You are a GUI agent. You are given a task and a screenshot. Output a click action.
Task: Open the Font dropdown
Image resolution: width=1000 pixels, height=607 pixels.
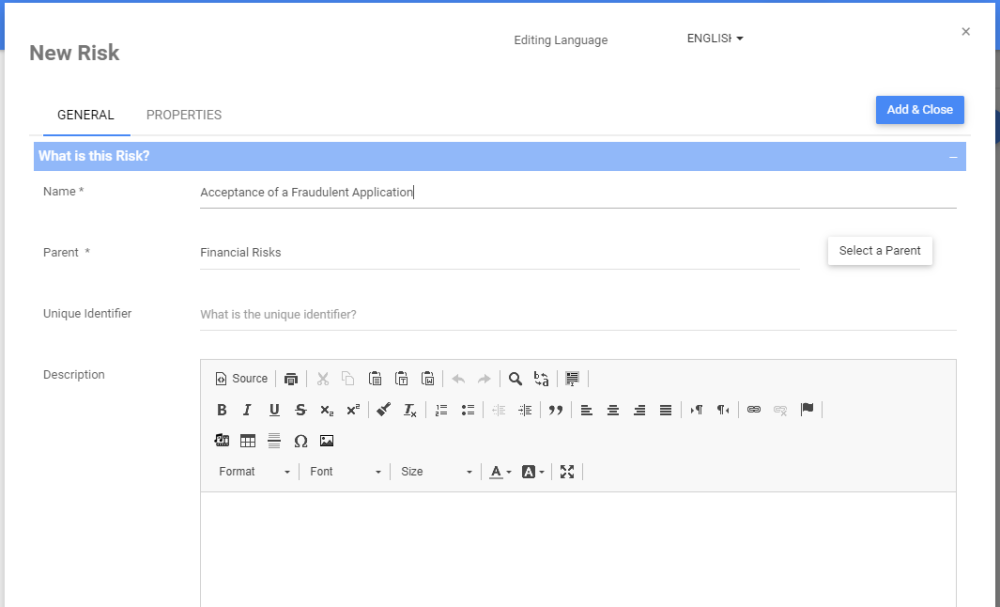tap(345, 472)
